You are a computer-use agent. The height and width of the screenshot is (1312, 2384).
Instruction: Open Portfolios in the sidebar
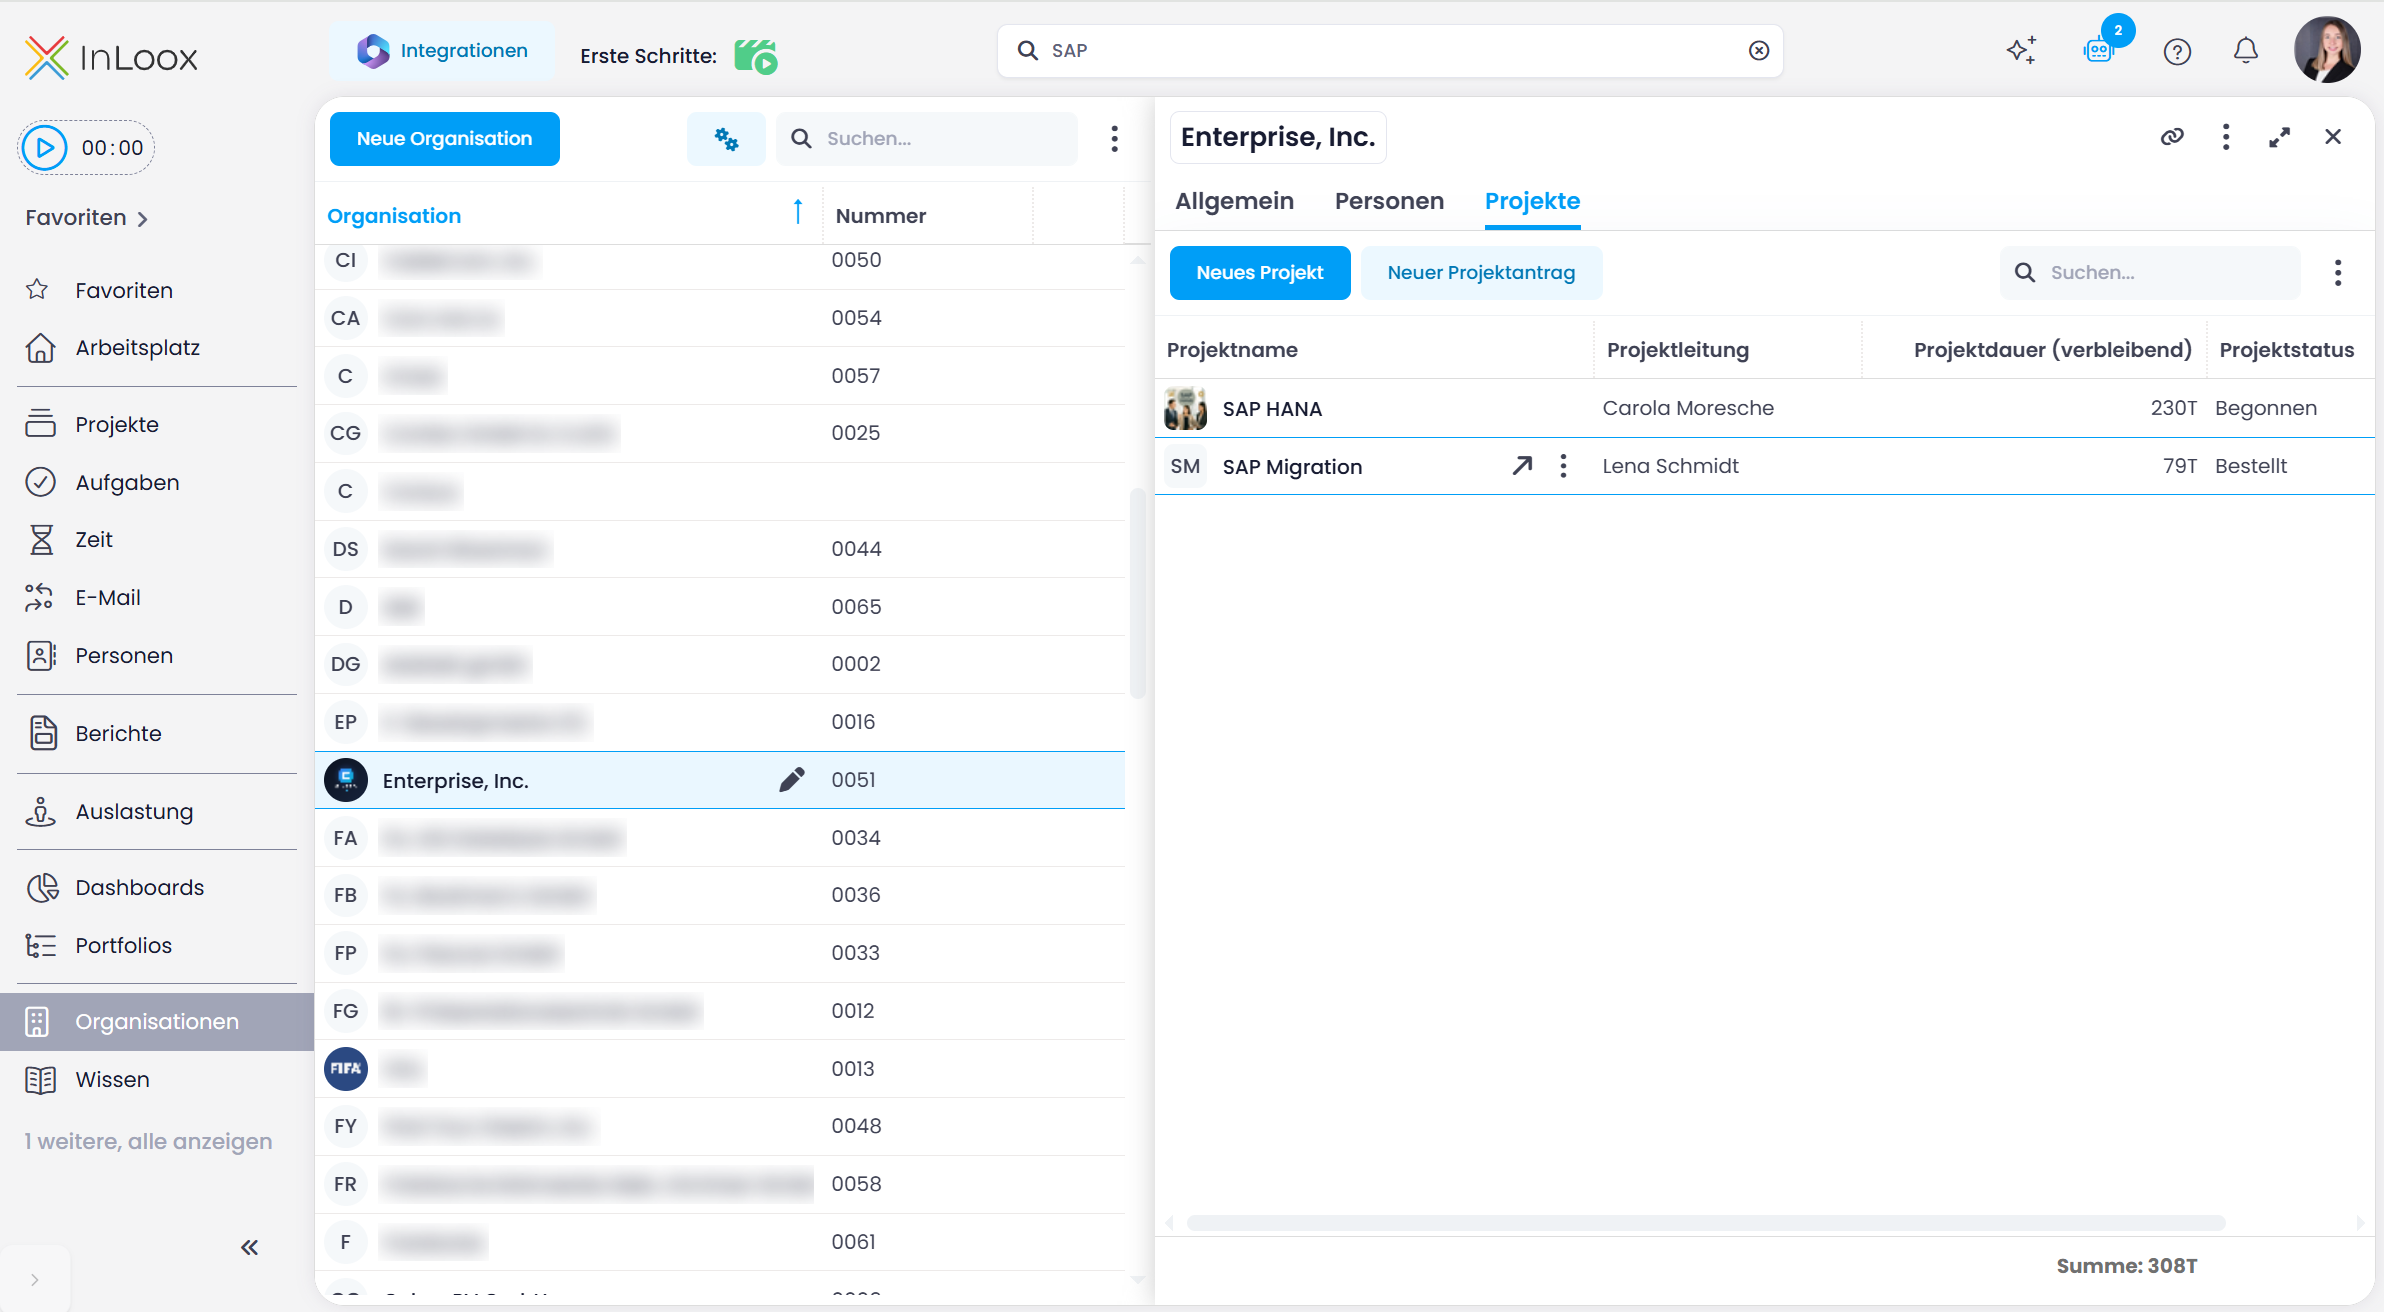pos(123,946)
